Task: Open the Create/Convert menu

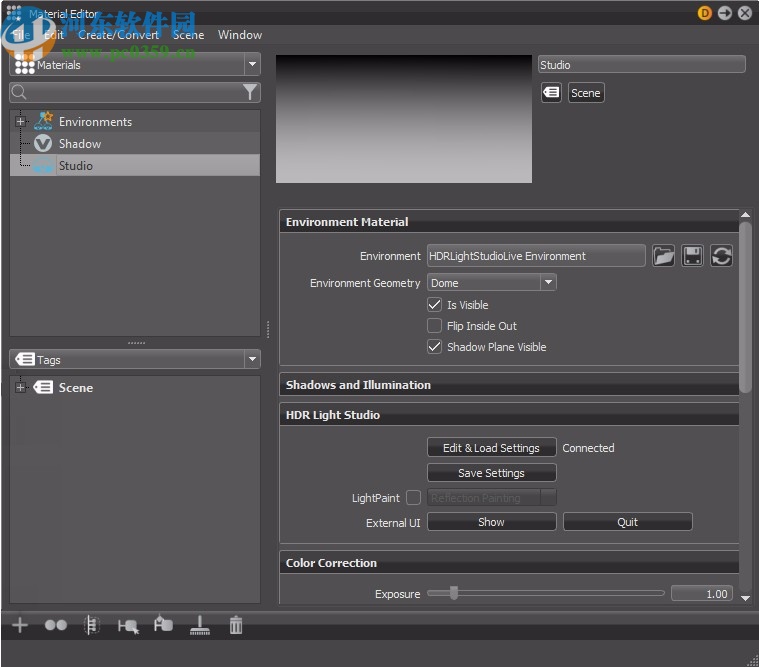Action: point(119,35)
